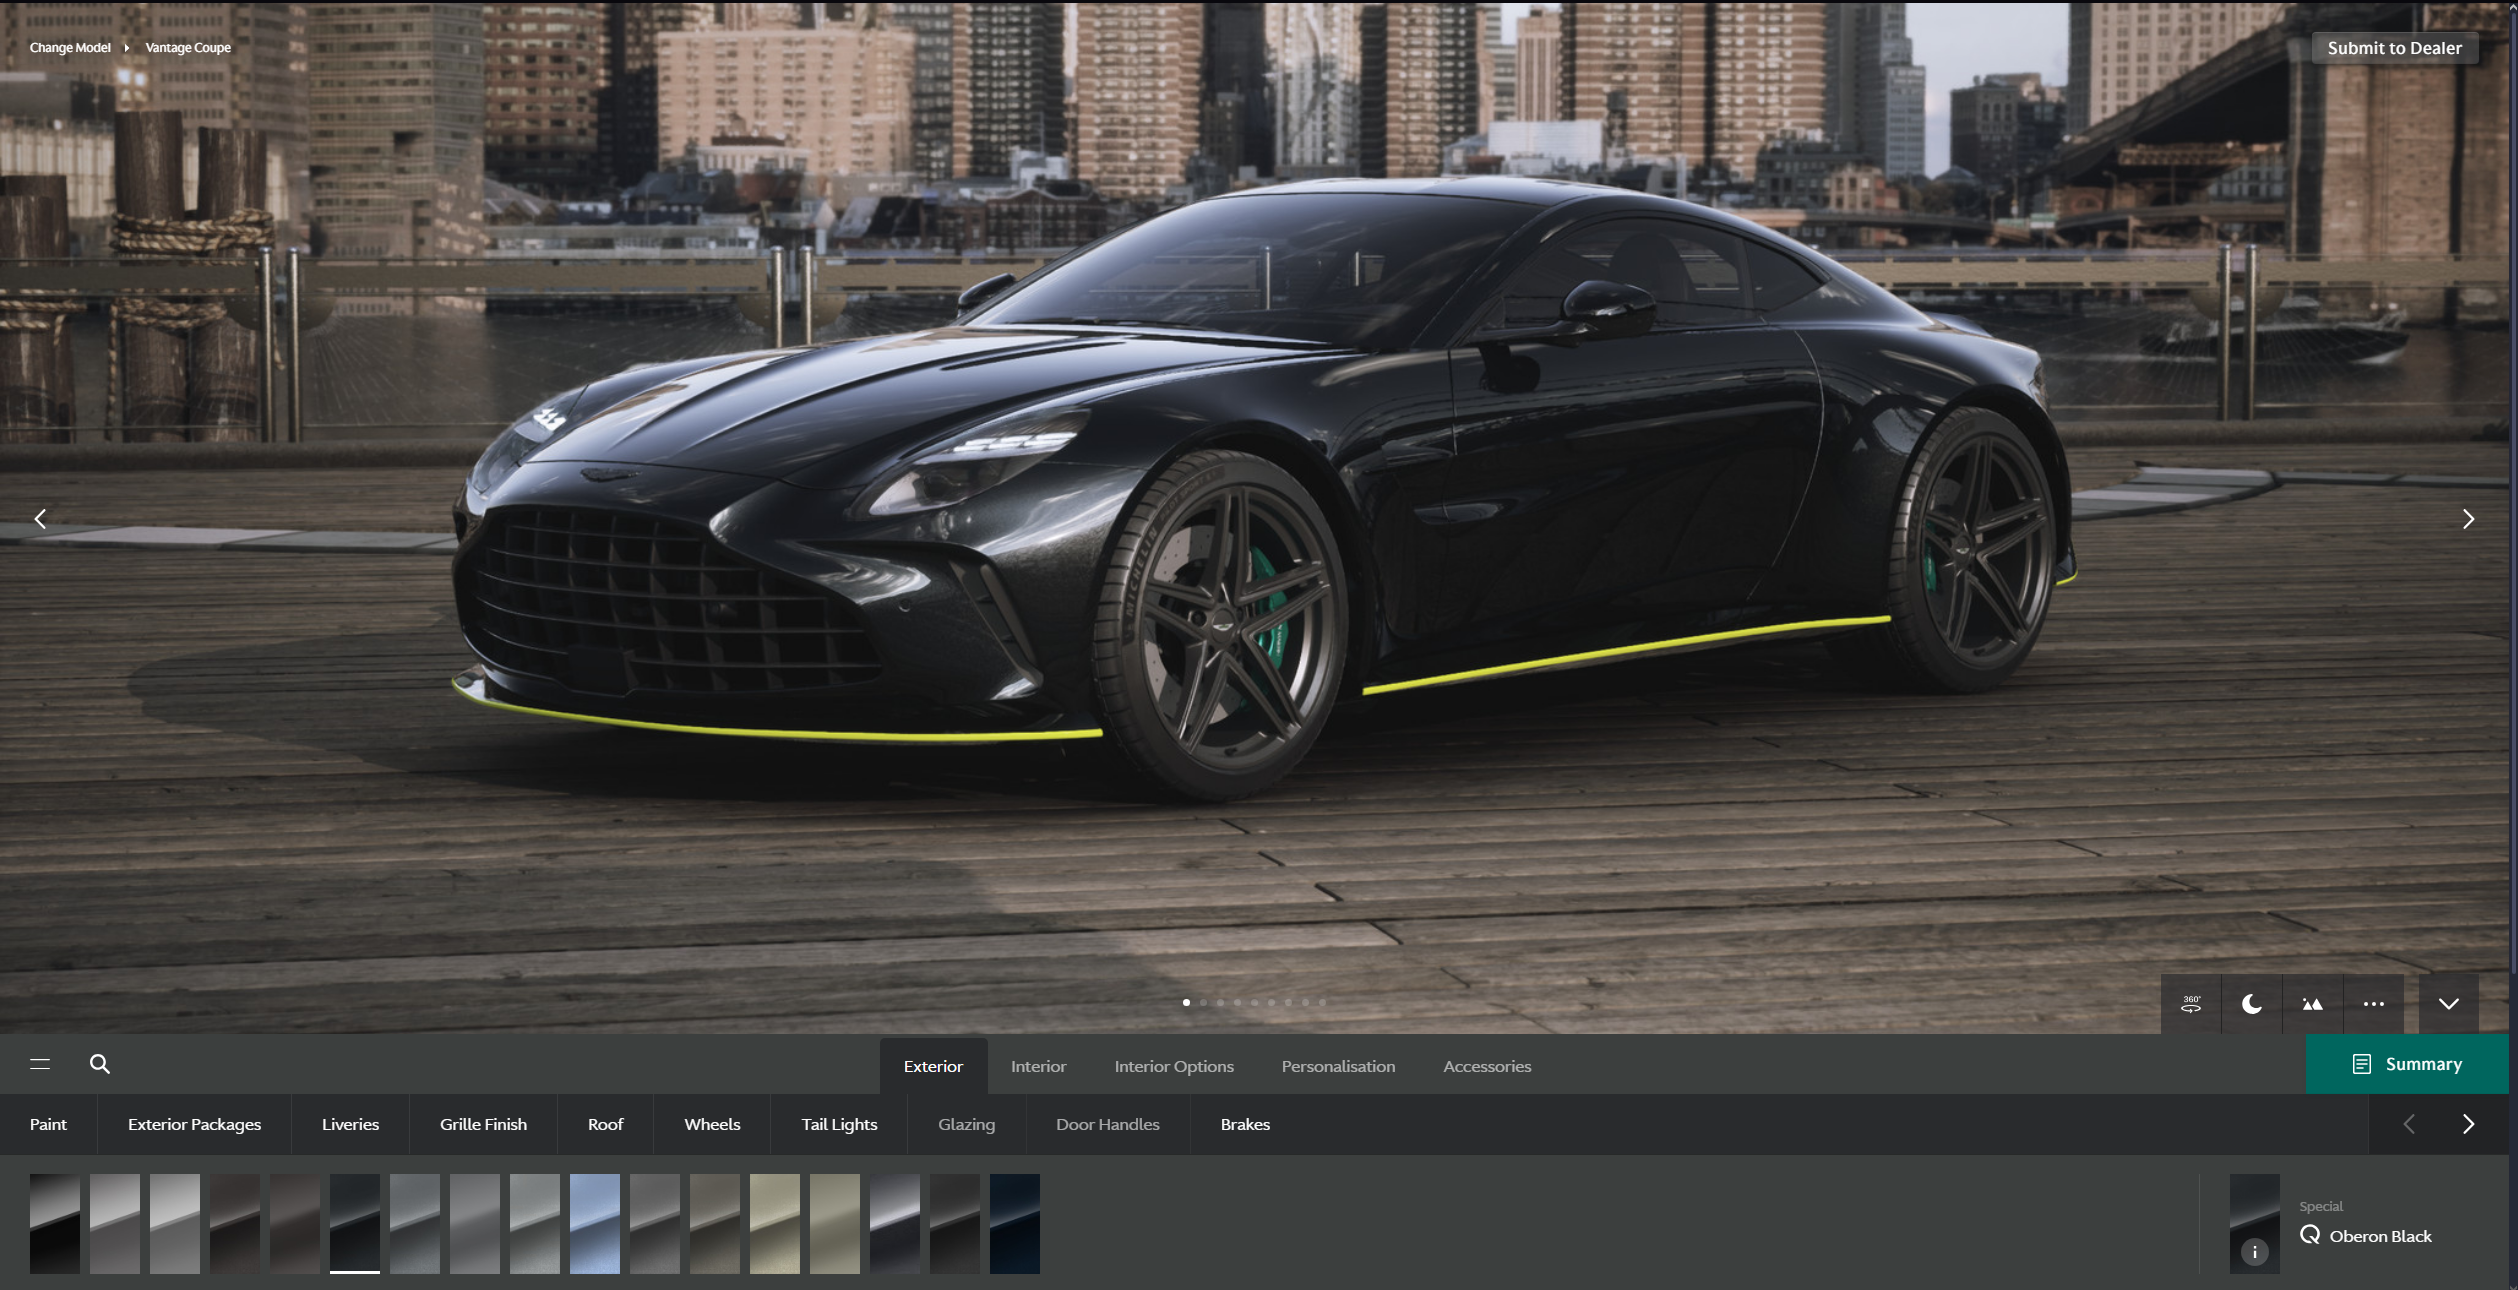Click Submit to Dealer button
Image resolution: width=2518 pixels, height=1290 pixels.
[2394, 48]
